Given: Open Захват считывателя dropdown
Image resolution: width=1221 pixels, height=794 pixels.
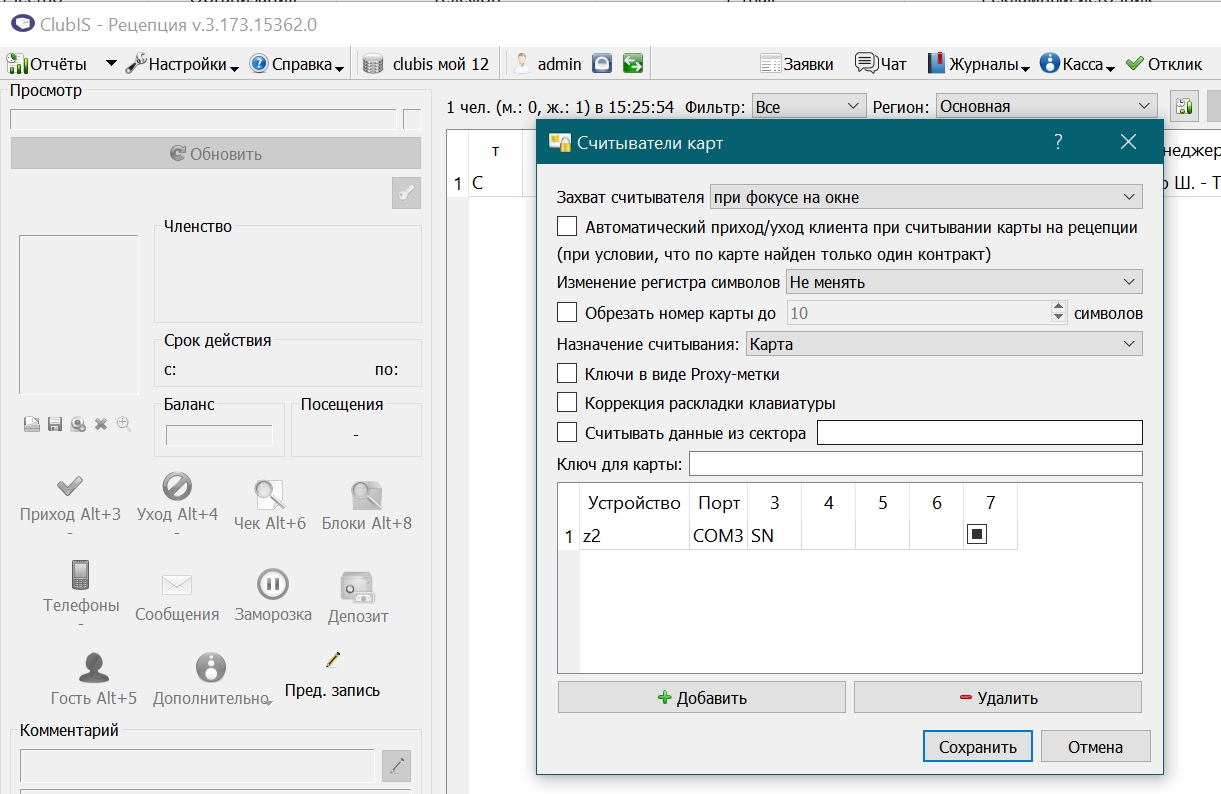Looking at the screenshot, I should coord(926,197).
